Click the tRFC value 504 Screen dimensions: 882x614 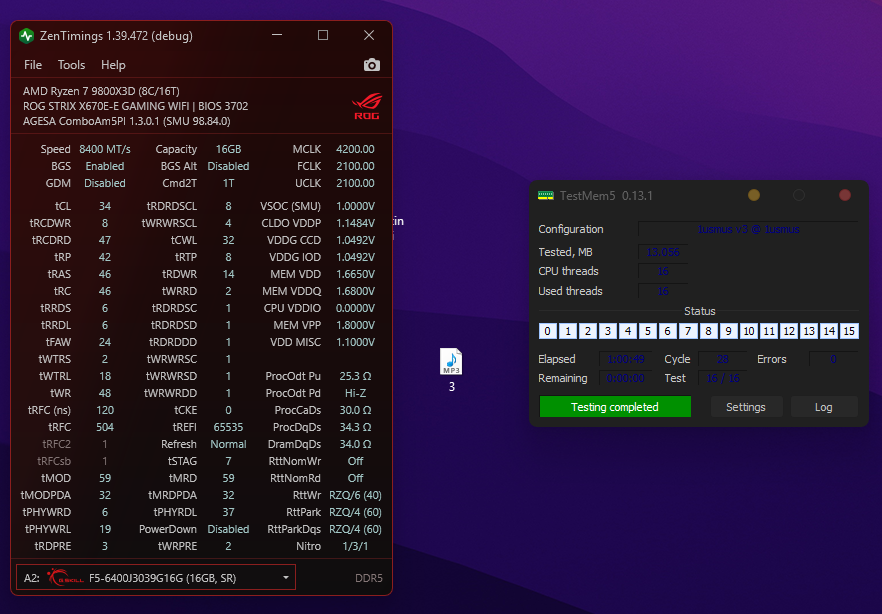click(105, 427)
